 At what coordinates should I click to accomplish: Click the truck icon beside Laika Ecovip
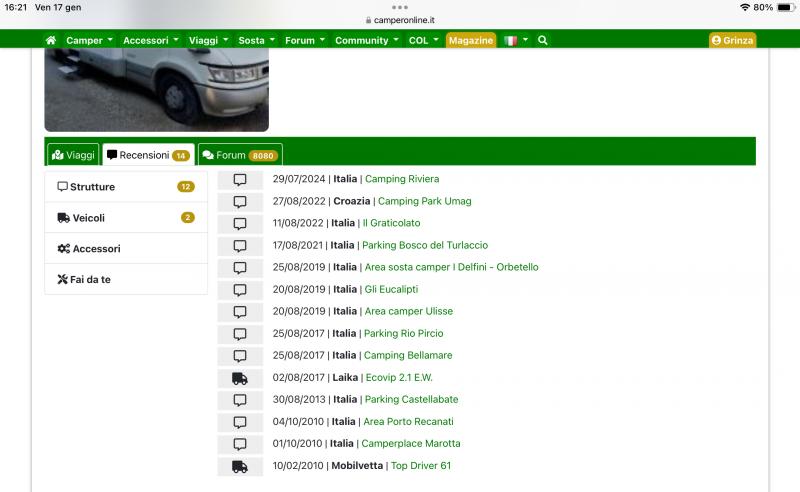[240, 378]
